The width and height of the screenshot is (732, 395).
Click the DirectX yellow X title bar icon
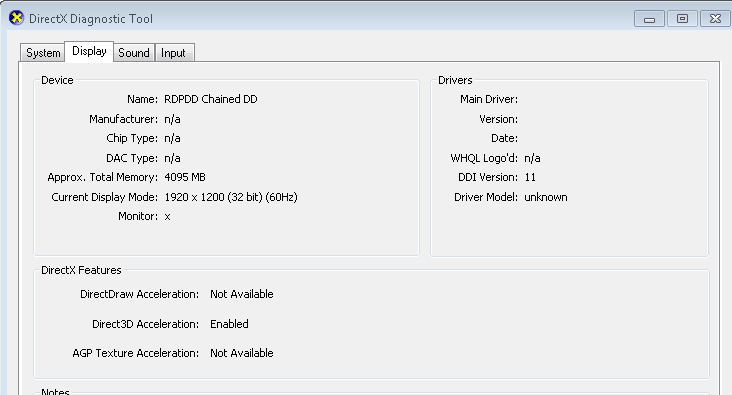pyautogui.click(x=16, y=18)
